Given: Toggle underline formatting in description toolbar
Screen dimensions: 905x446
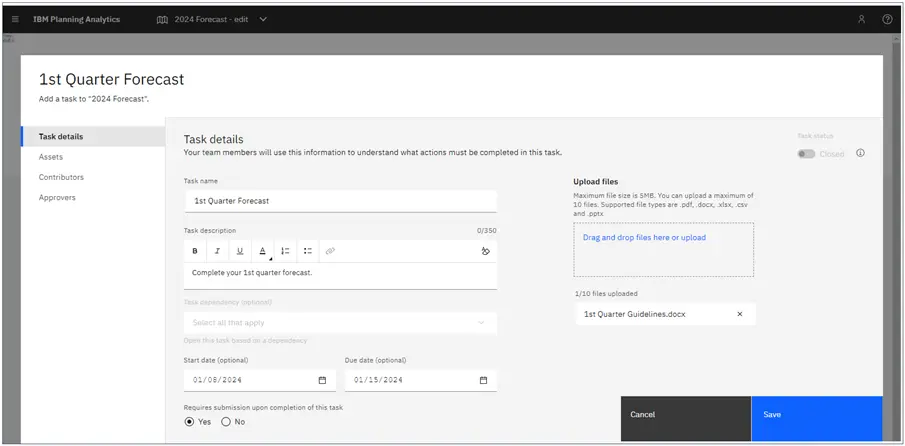Looking at the screenshot, I should [240, 251].
